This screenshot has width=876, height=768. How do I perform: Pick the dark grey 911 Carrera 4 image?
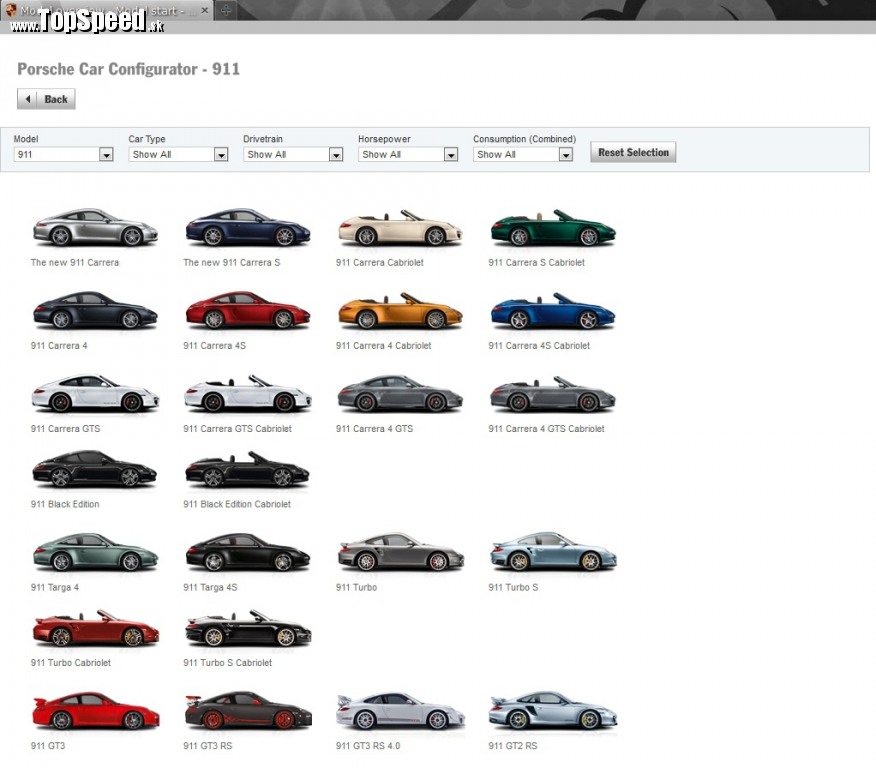95,309
